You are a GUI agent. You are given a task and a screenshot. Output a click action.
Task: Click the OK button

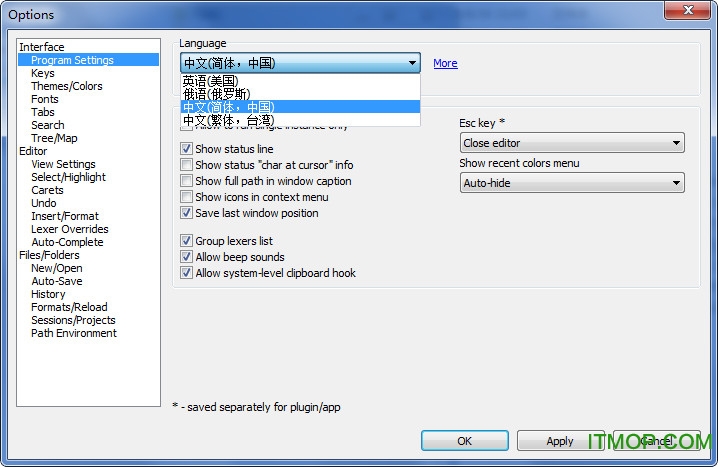click(464, 441)
